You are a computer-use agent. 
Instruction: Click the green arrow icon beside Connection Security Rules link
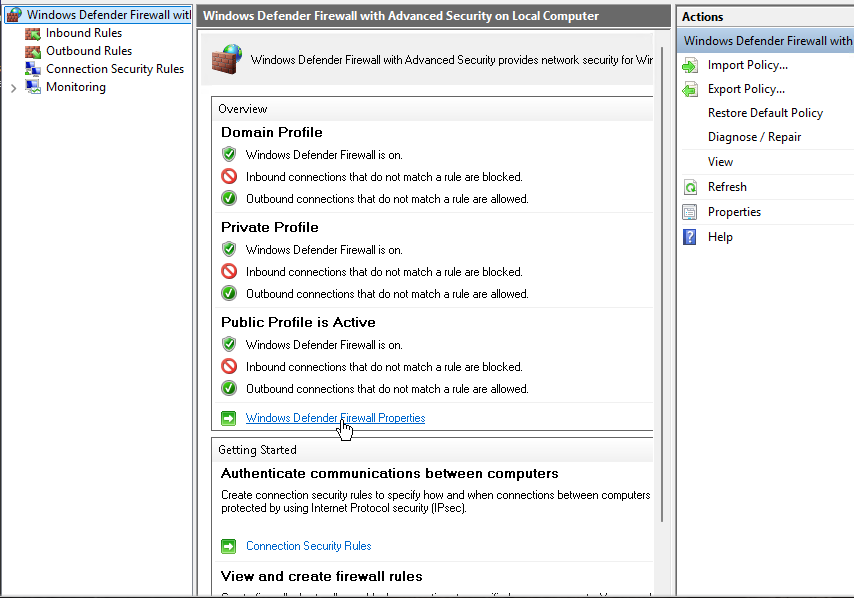[x=229, y=546]
